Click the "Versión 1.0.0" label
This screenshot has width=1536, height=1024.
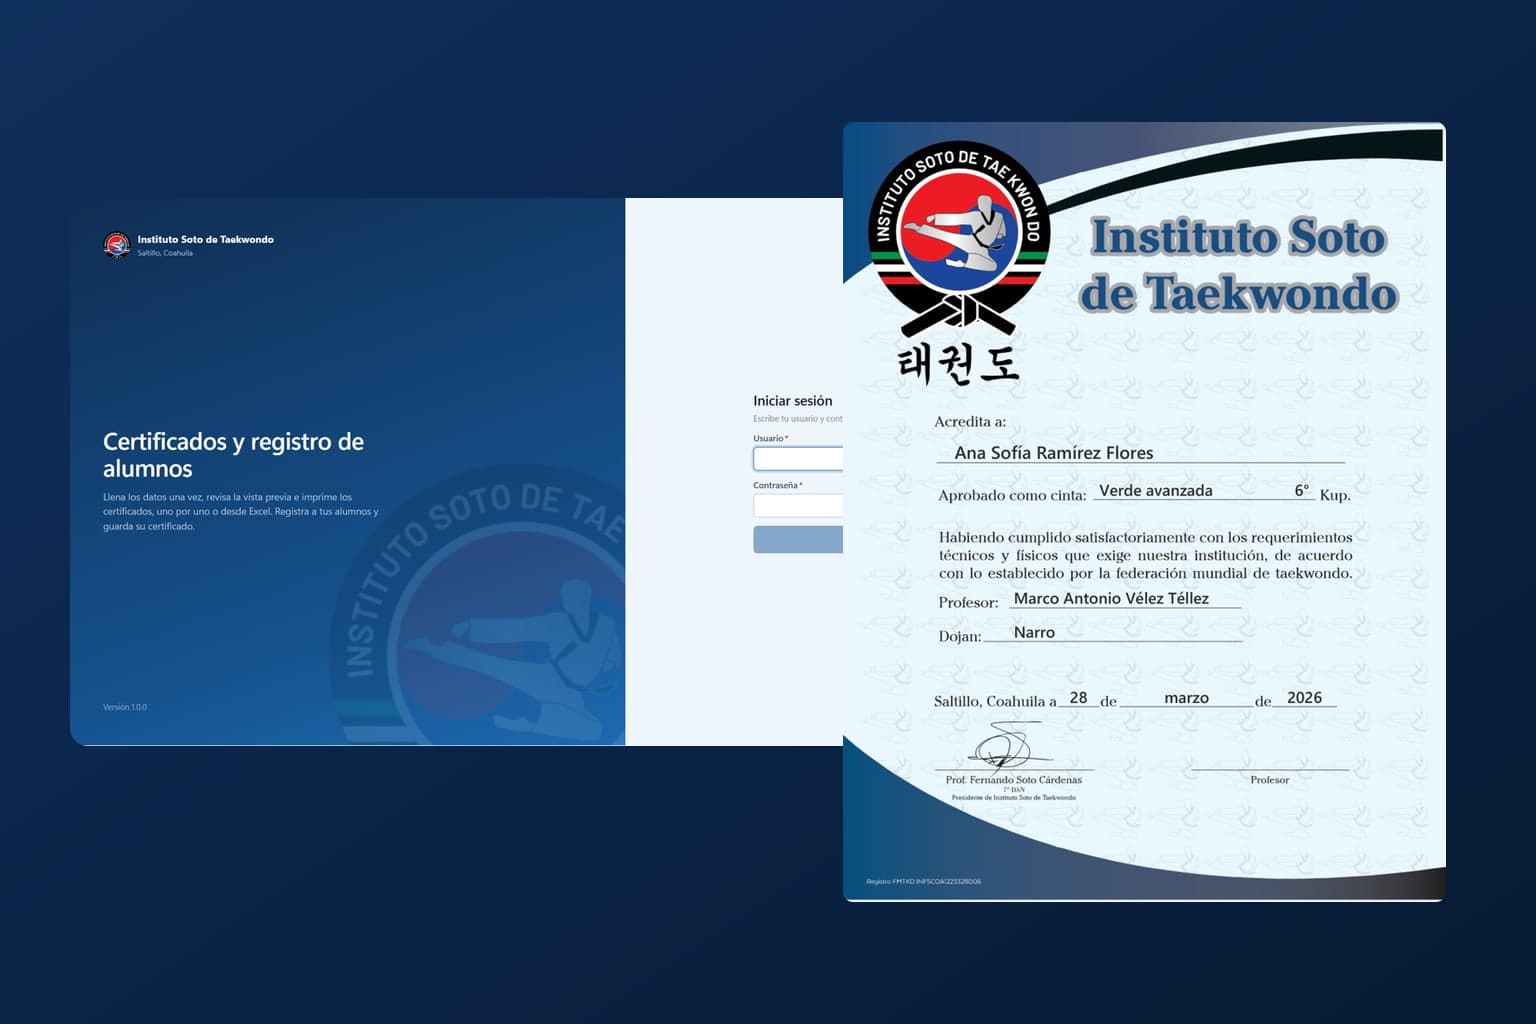click(x=125, y=707)
